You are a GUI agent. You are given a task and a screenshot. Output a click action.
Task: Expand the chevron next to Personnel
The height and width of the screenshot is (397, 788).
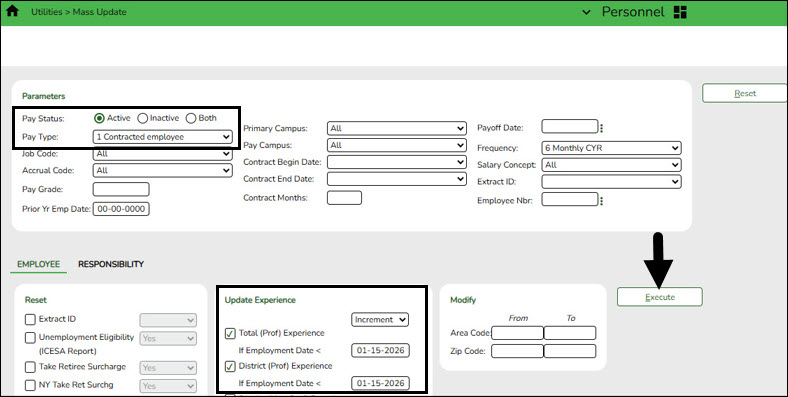tap(586, 12)
